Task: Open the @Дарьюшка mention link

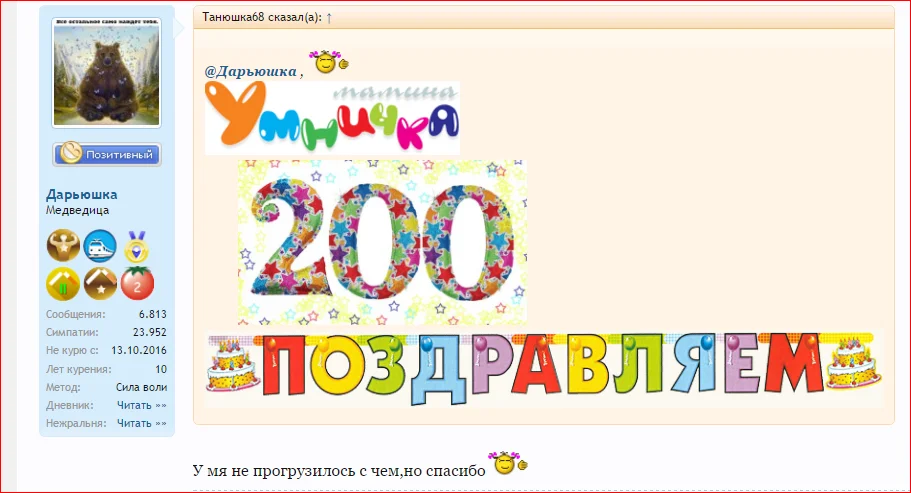Action: 250,71
